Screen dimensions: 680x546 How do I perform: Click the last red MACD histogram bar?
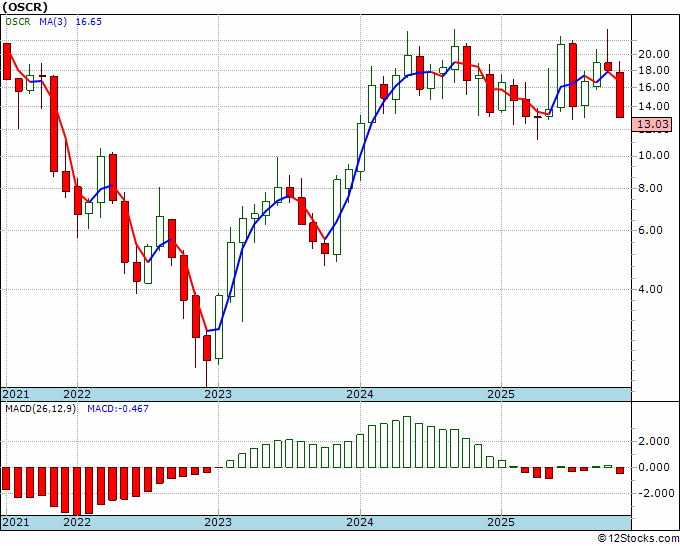coord(620,471)
